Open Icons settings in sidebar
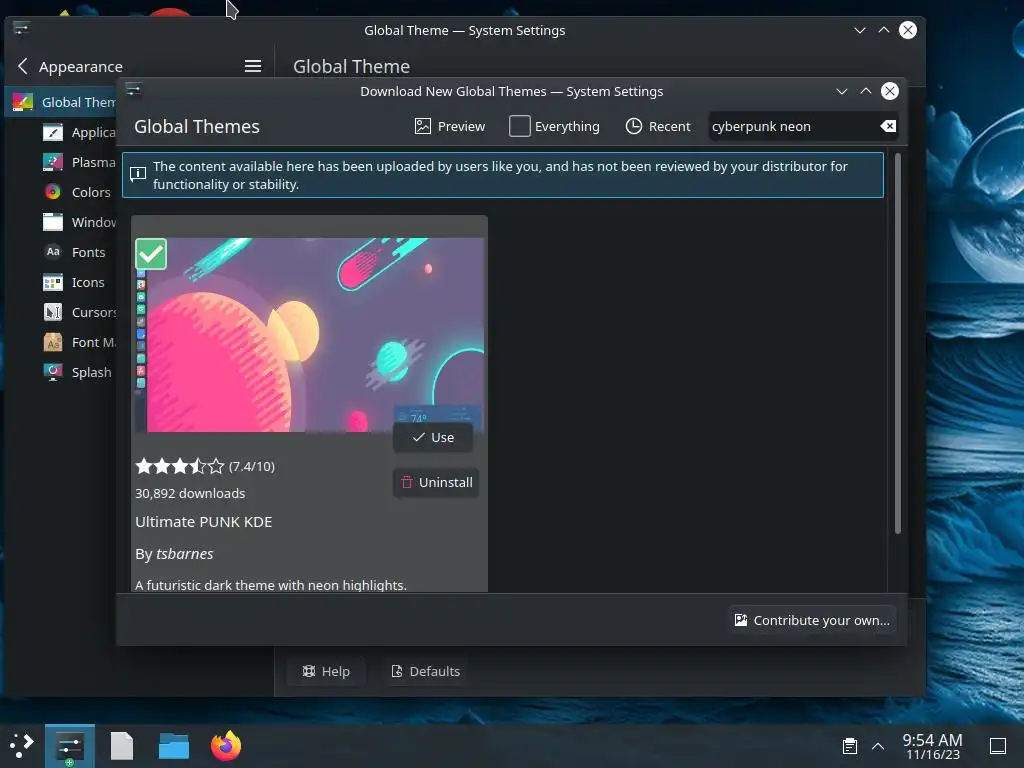 (77, 282)
